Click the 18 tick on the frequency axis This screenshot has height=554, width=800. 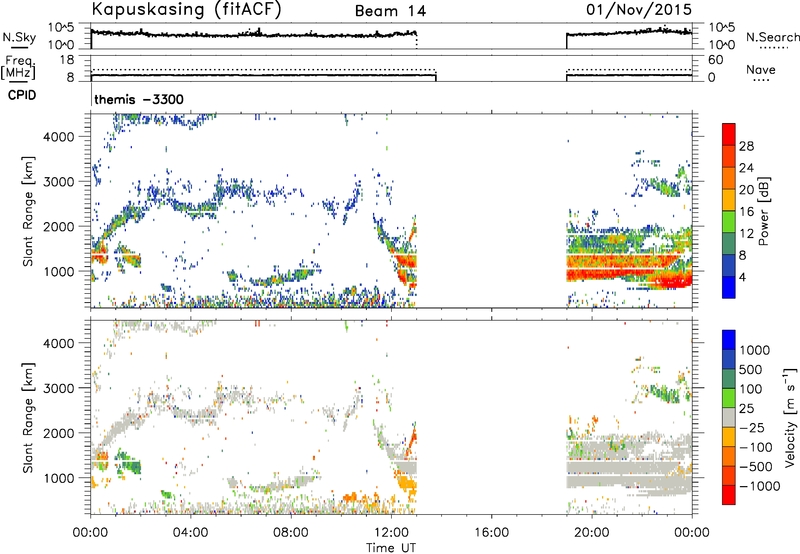[67, 60]
